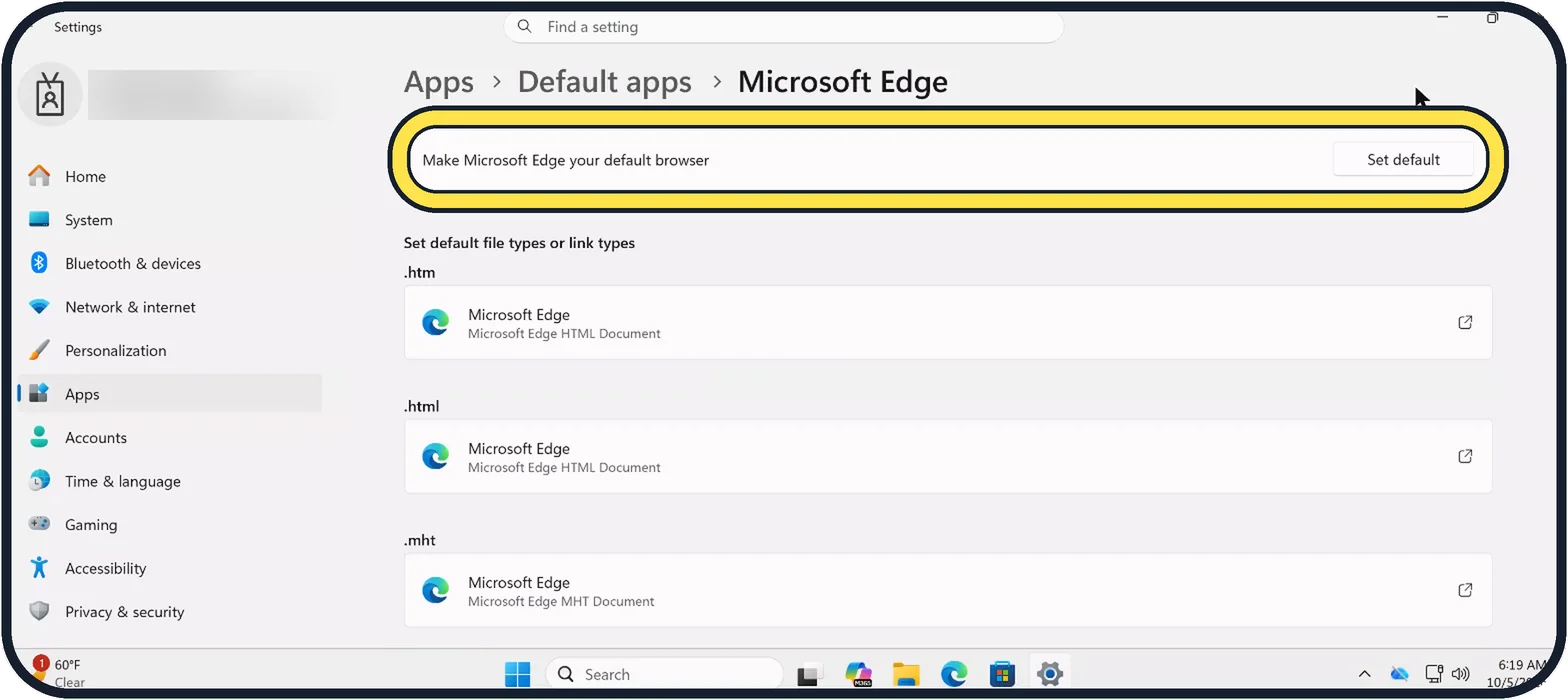Open the .htm Microsoft Edge association
The height and width of the screenshot is (700, 1568).
(948, 323)
